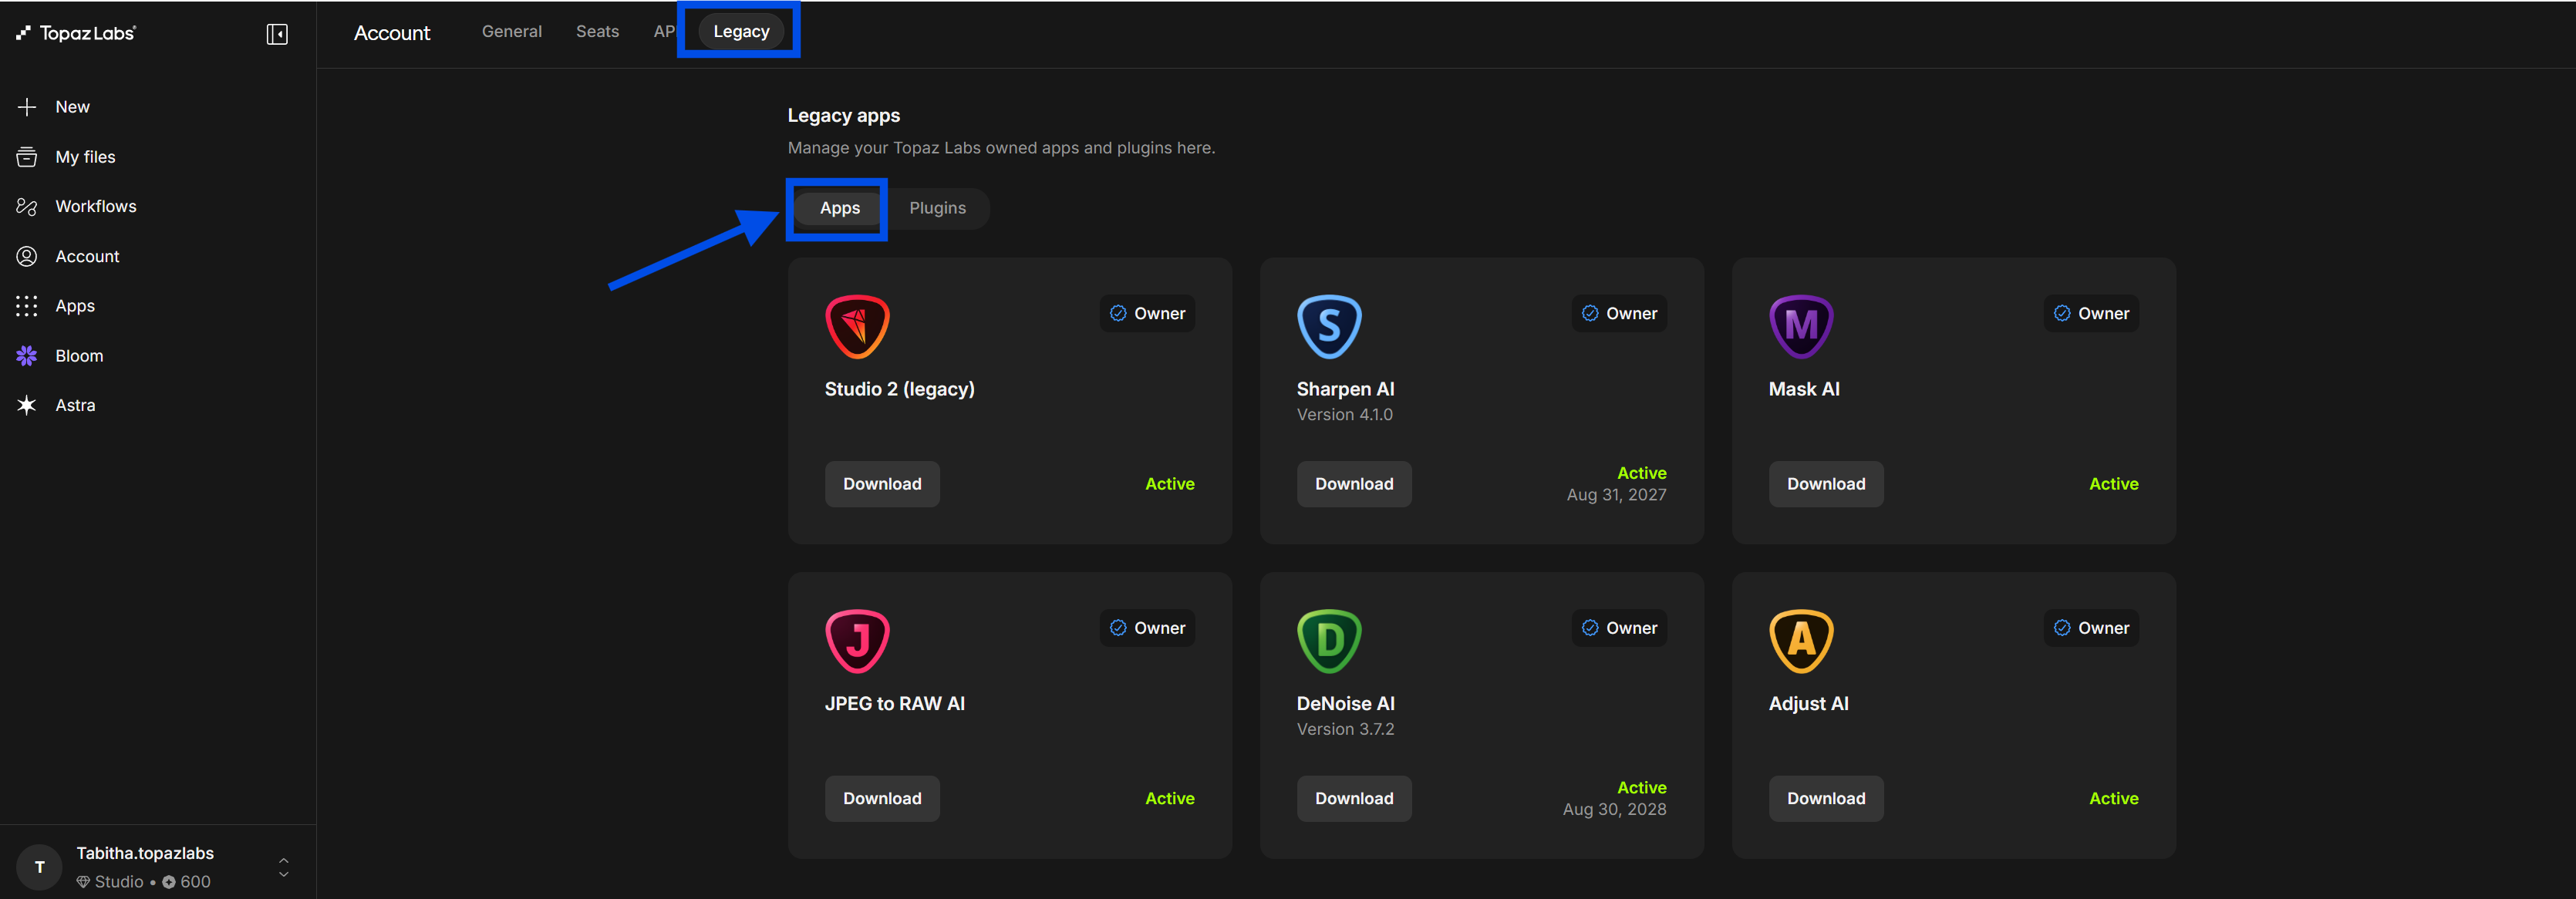Click Active status on Mask AI card
Viewport: 2576px width, 899px height.
pos(2114,484)
